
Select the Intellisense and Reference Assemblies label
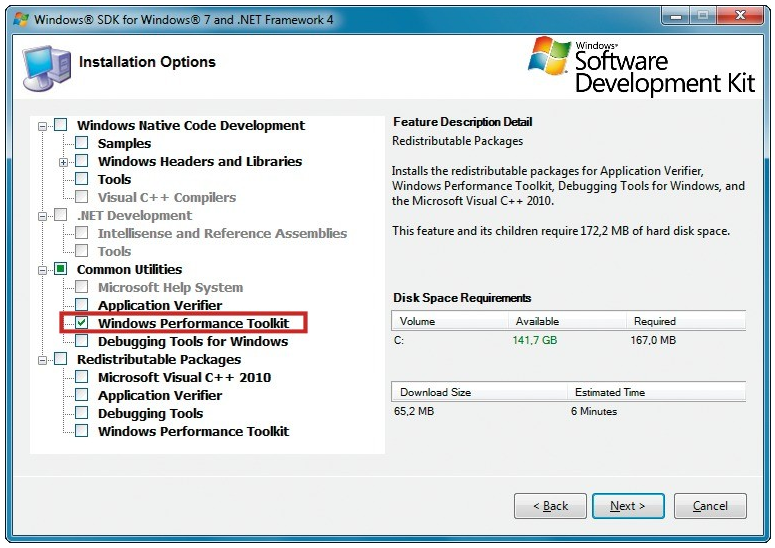(x=222, y=233)
